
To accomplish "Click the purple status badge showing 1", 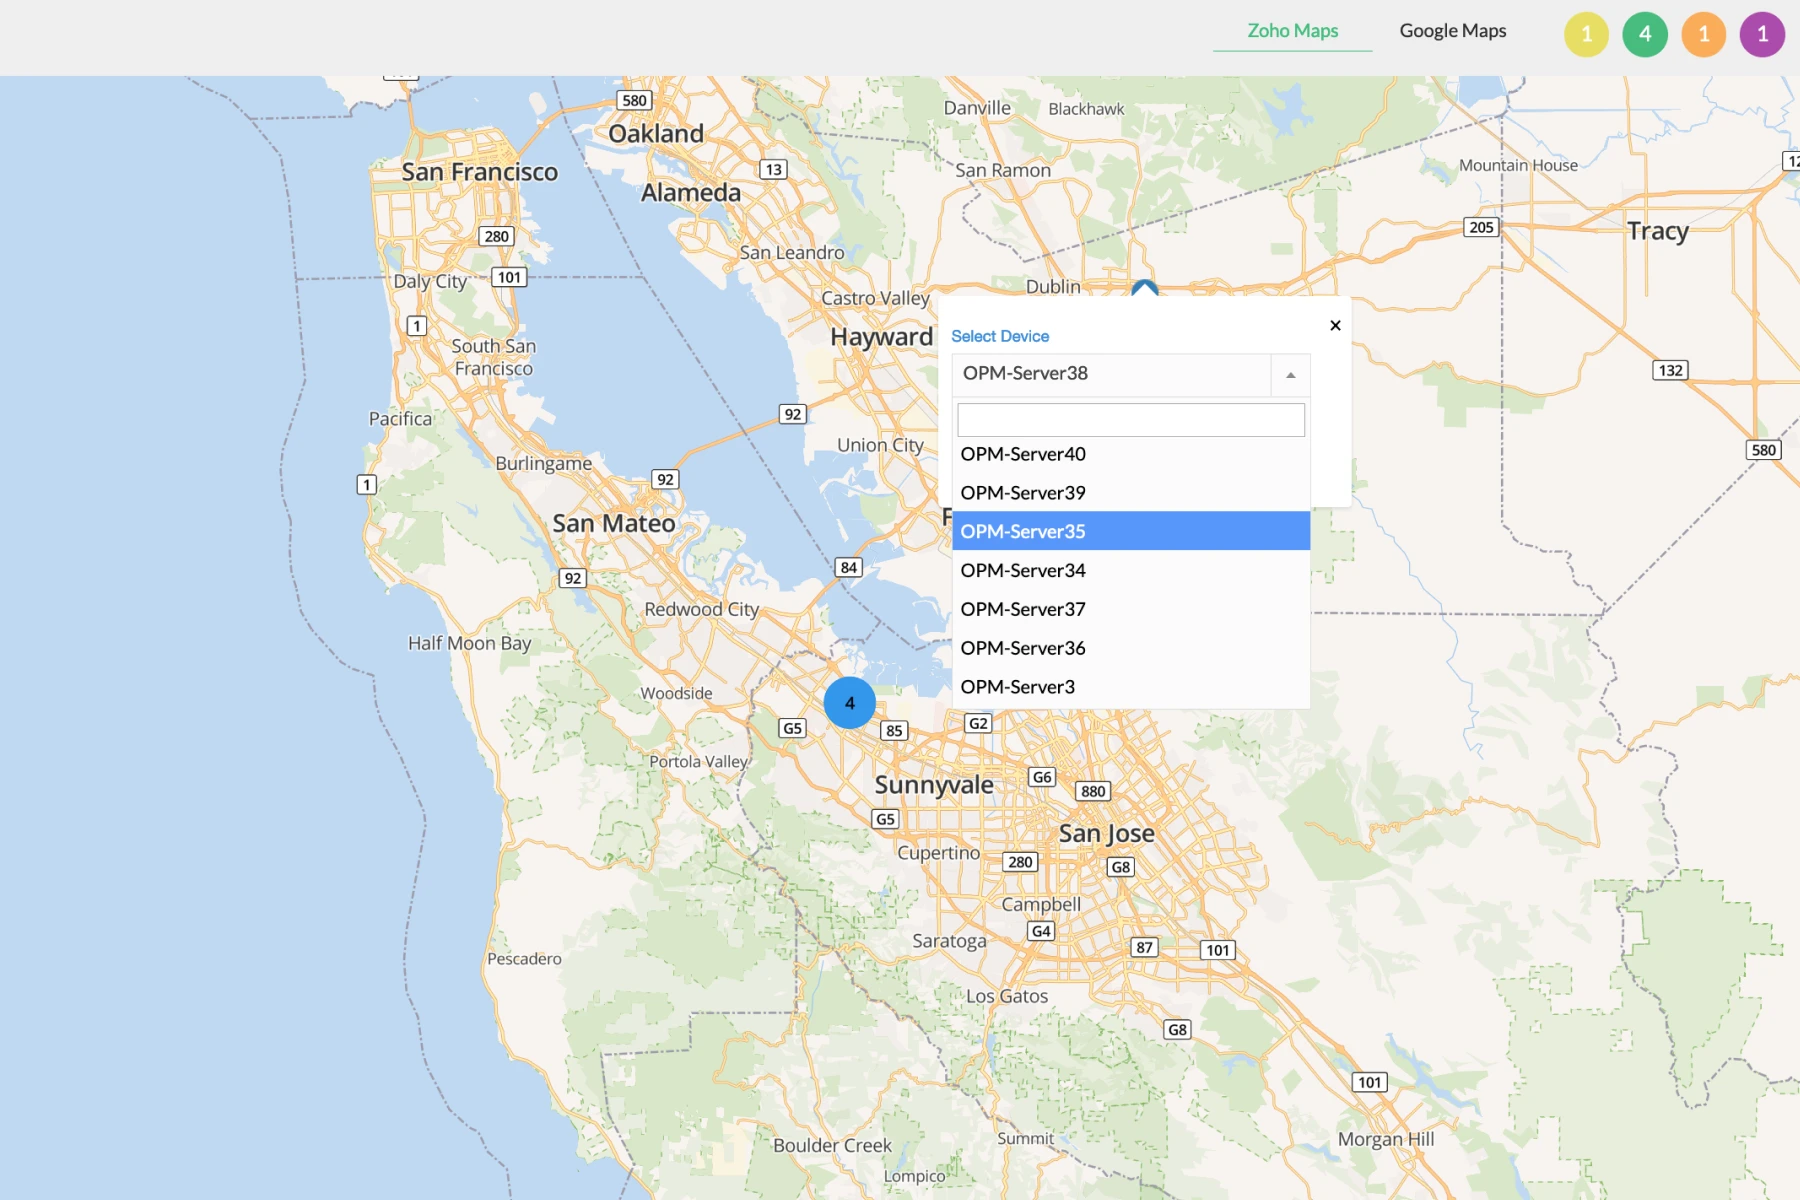I will (1762, 35).
